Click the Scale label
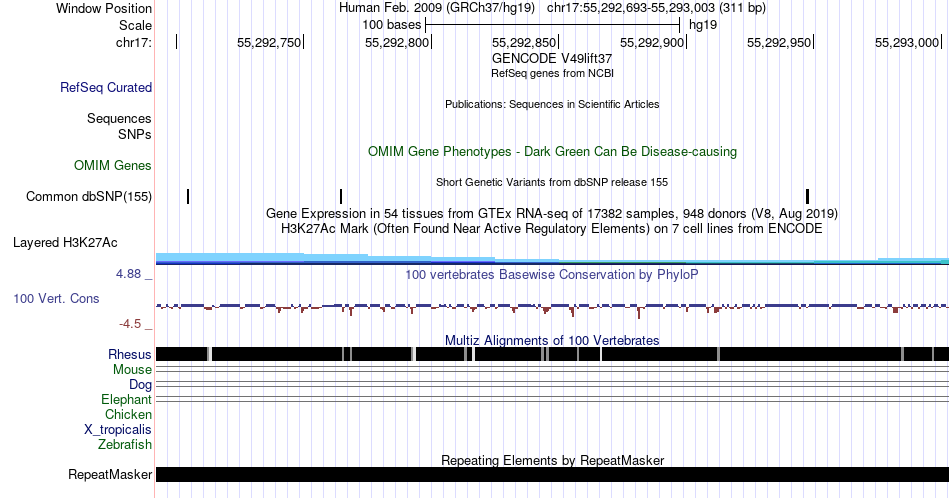 click(x=135, y=25)
